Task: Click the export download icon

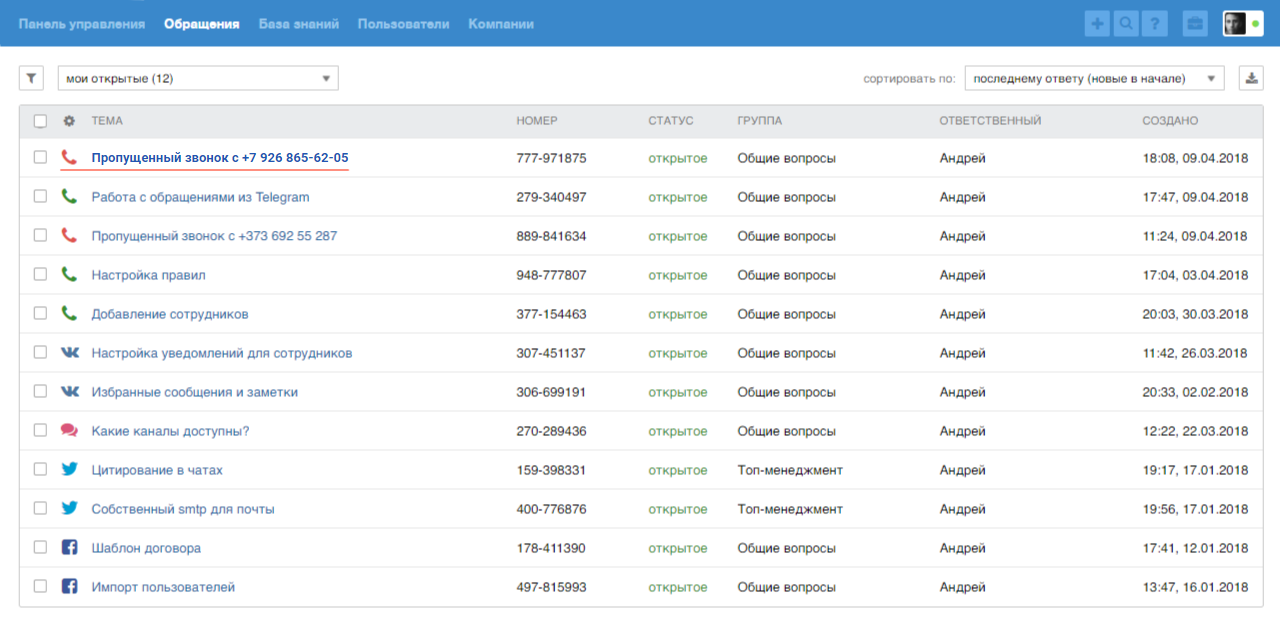Action: 1250,78
